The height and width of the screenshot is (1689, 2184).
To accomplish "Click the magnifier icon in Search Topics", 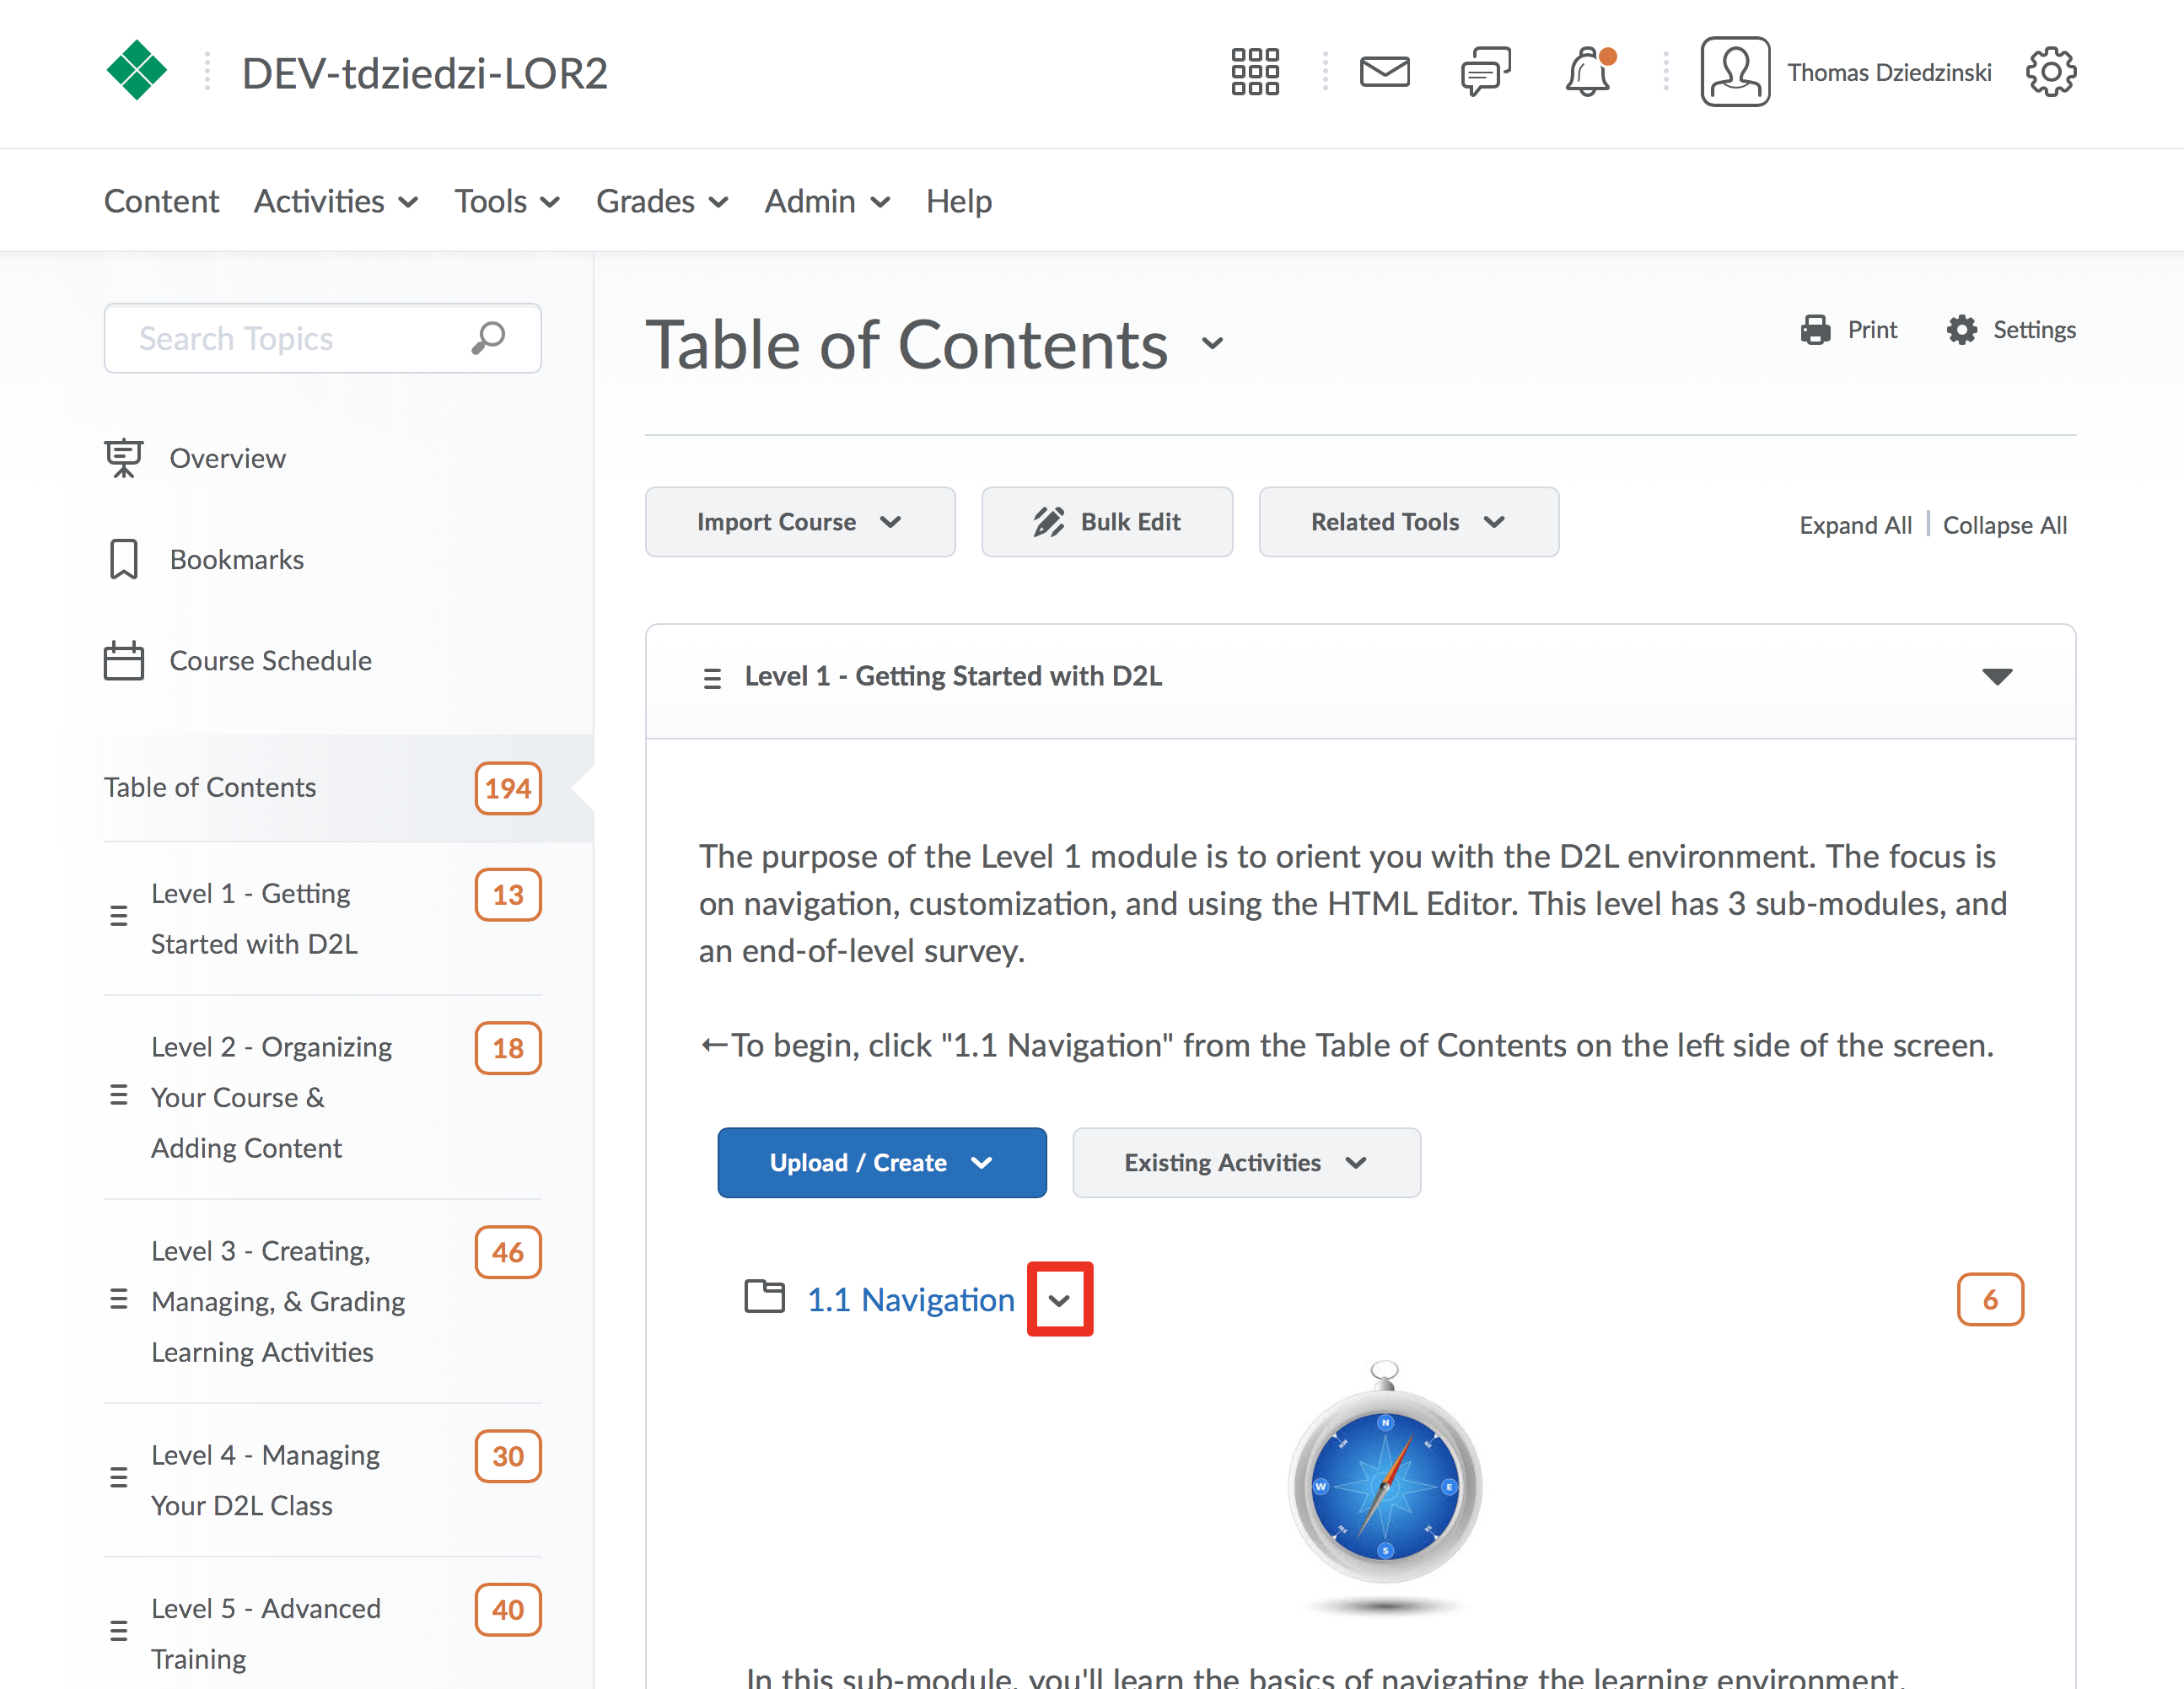I will [x=488, y=338].
